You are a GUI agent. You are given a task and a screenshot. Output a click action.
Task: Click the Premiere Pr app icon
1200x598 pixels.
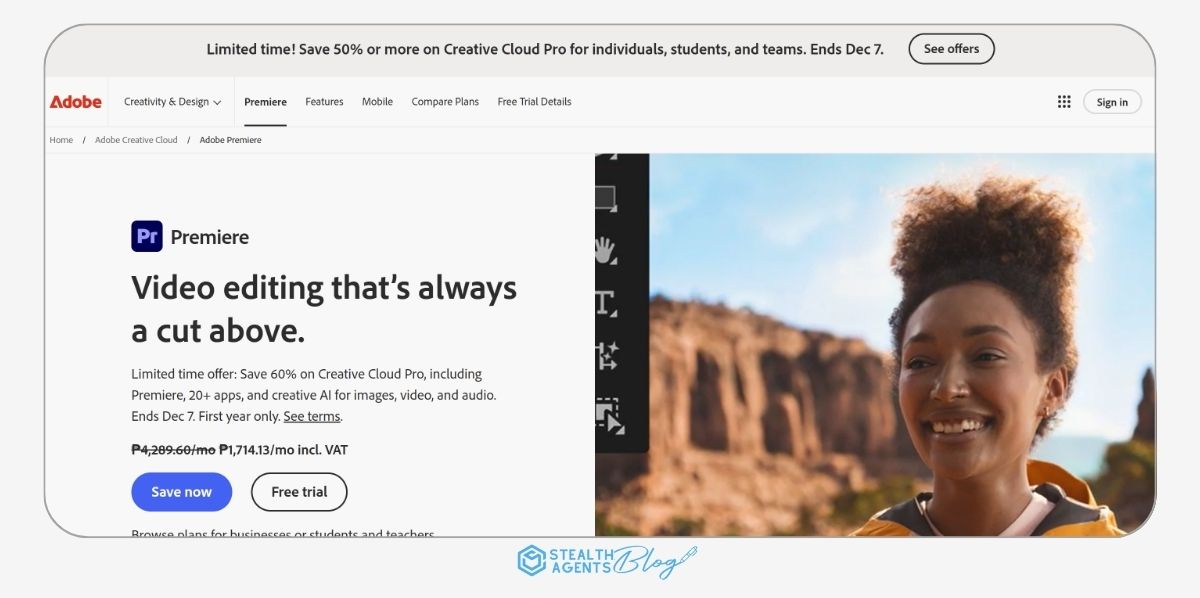click(147, 236)
